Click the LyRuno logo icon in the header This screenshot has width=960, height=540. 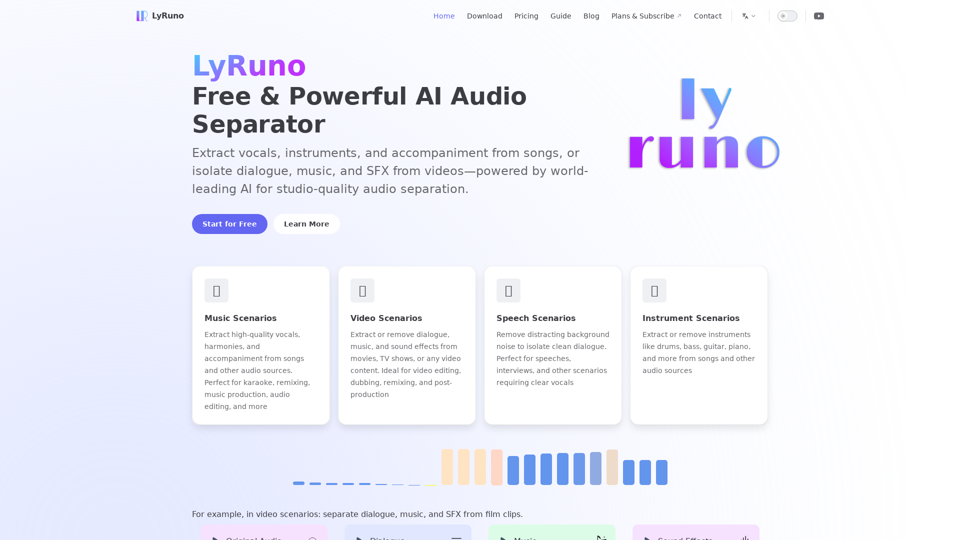141,16
